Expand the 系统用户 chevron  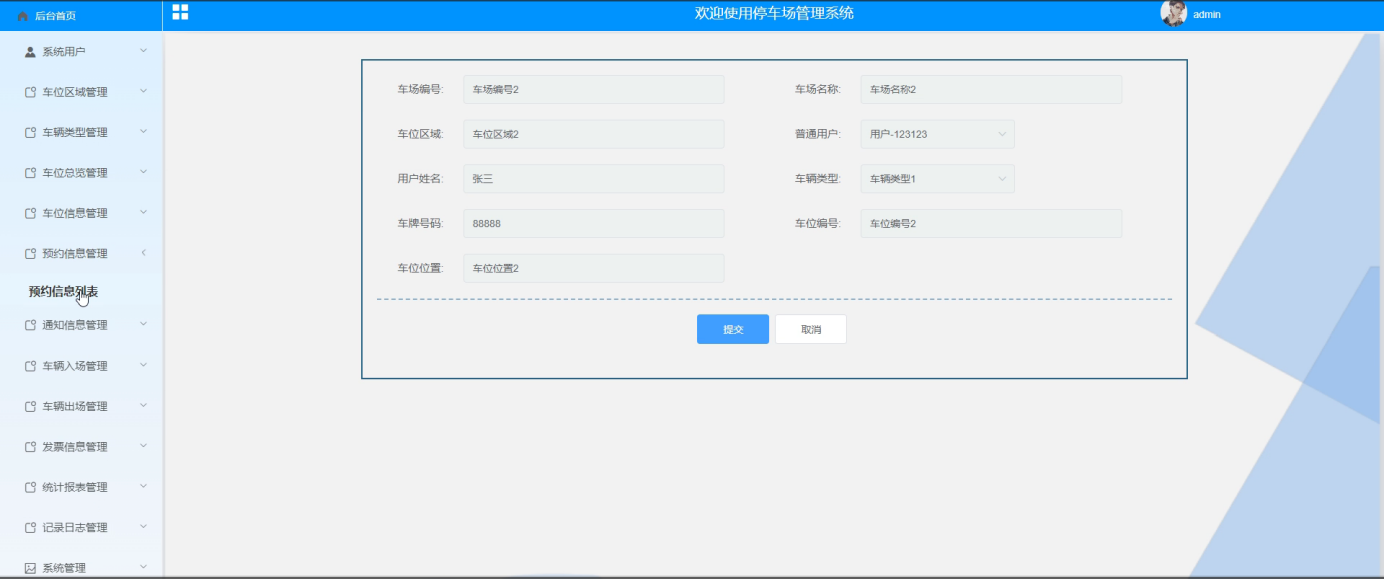point(143,50)
